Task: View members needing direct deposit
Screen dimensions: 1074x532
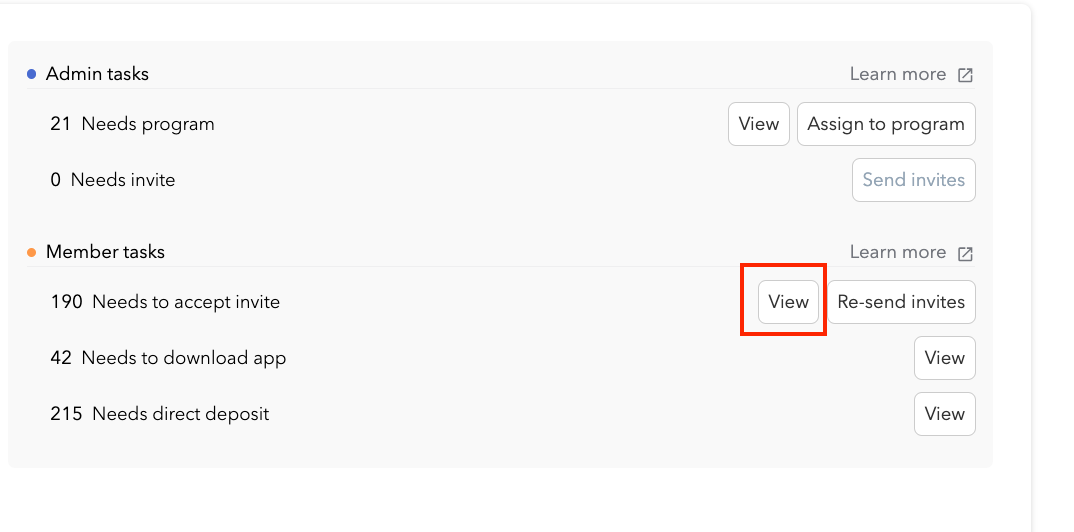Action: pyautogui.click(x=944, y=414)
